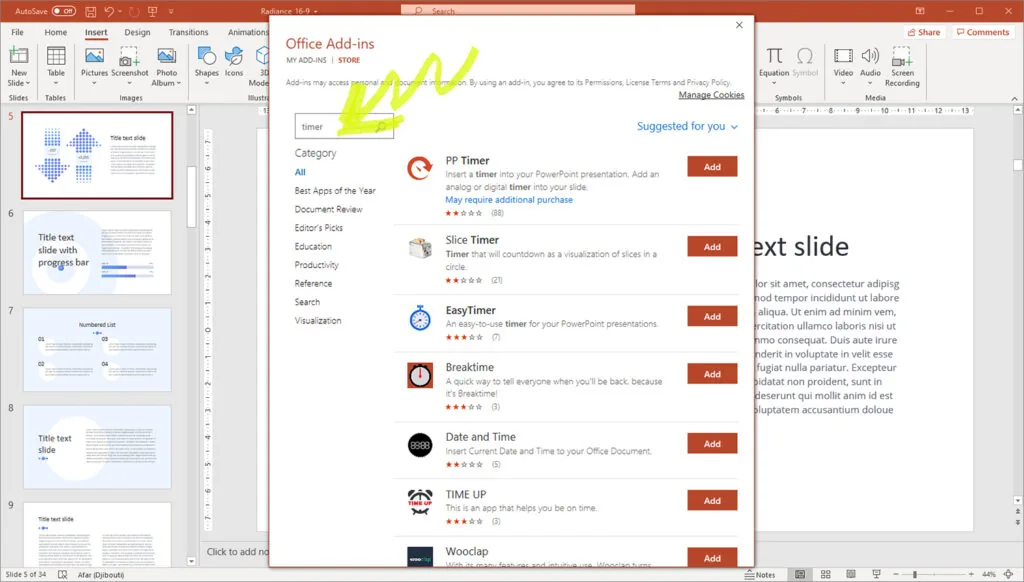Collapse the ribbon with the chevron
The image size is (1024, 582).
click(1014, 99)
